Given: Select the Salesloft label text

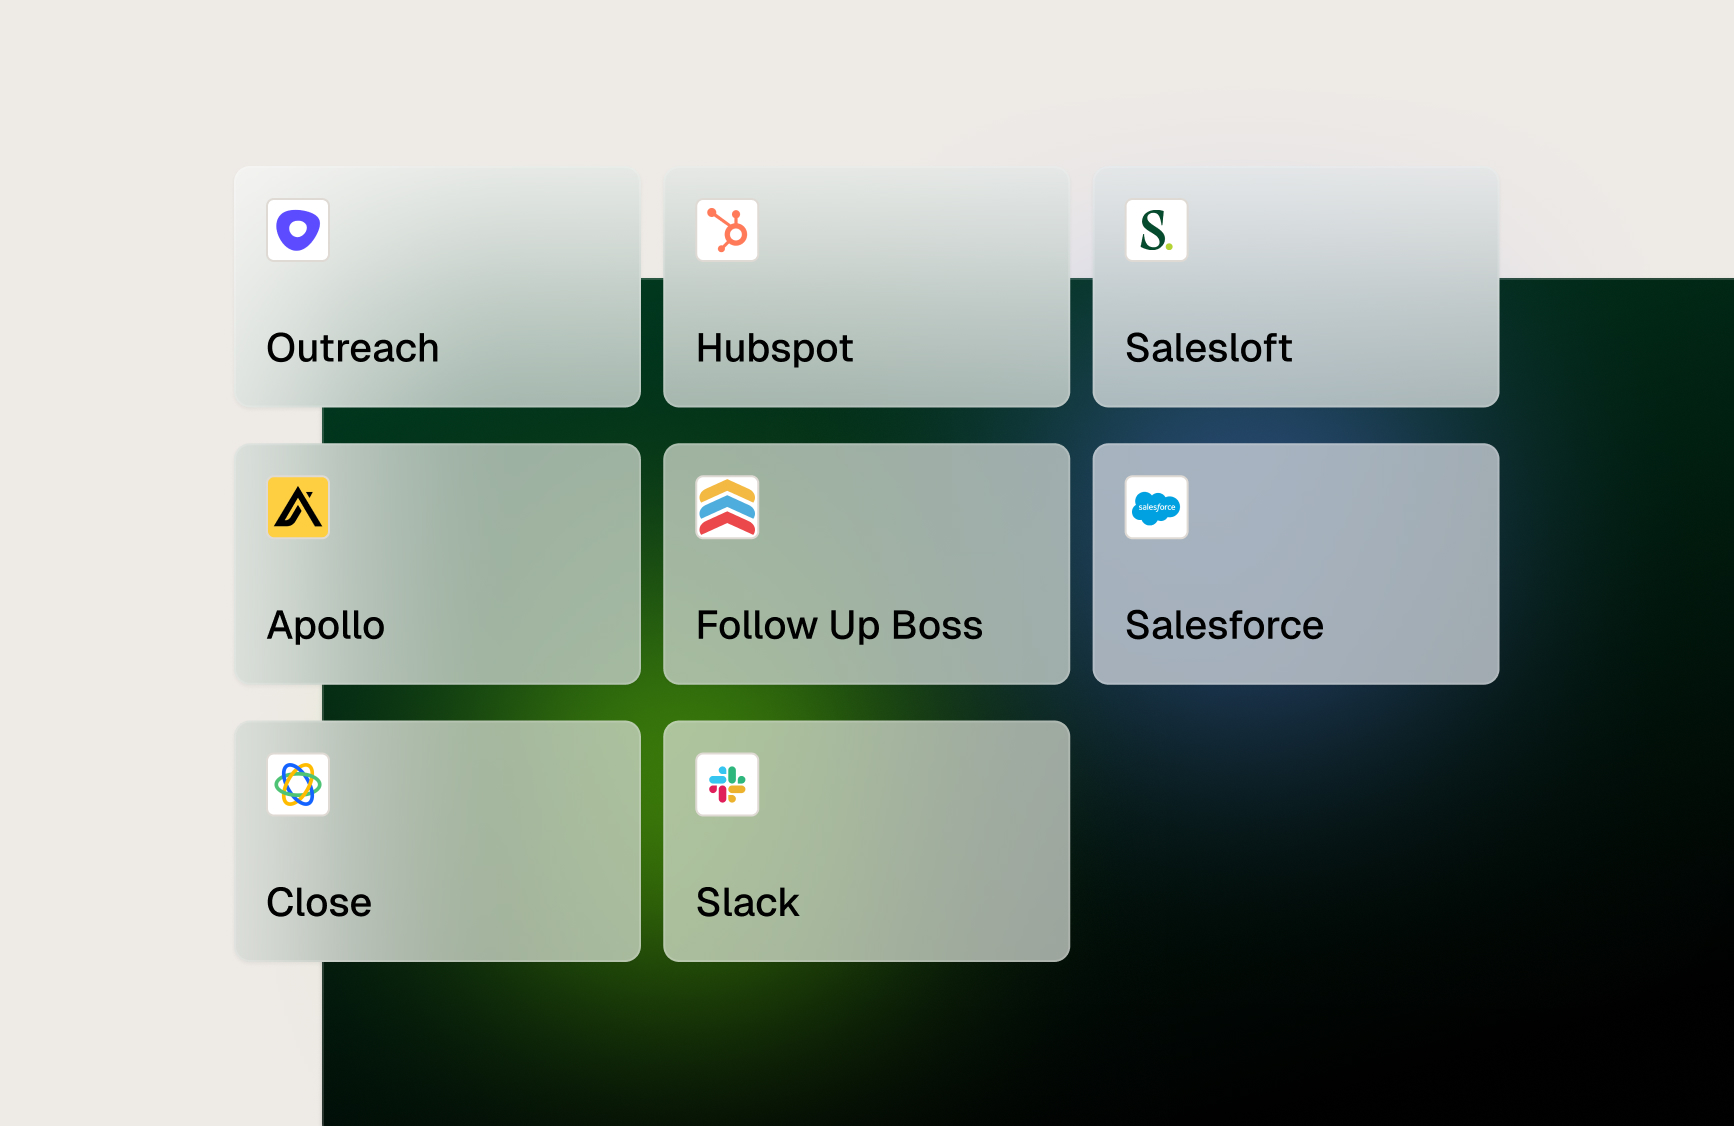Looking at the screenshot, I should (1209, 348).
